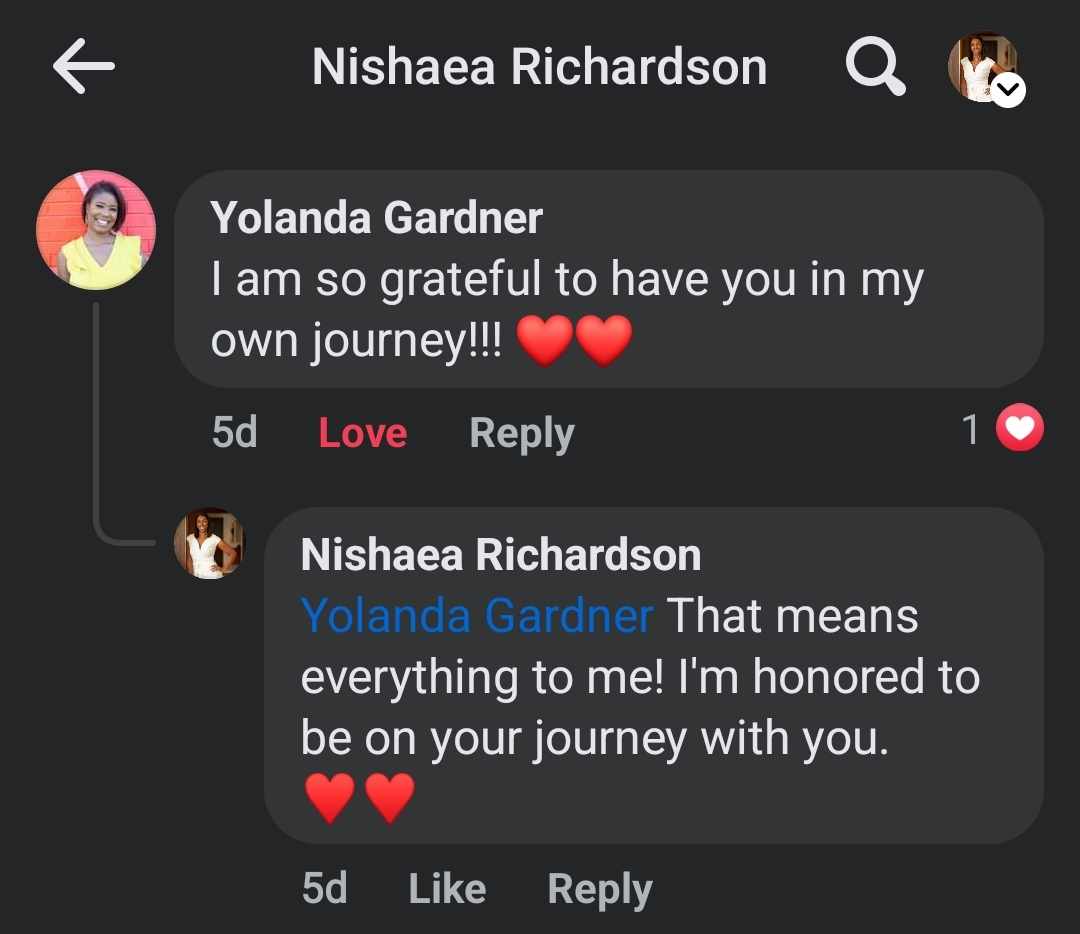Toggle the Love reaction on Yolanda's comment

(x=362, y=433)
